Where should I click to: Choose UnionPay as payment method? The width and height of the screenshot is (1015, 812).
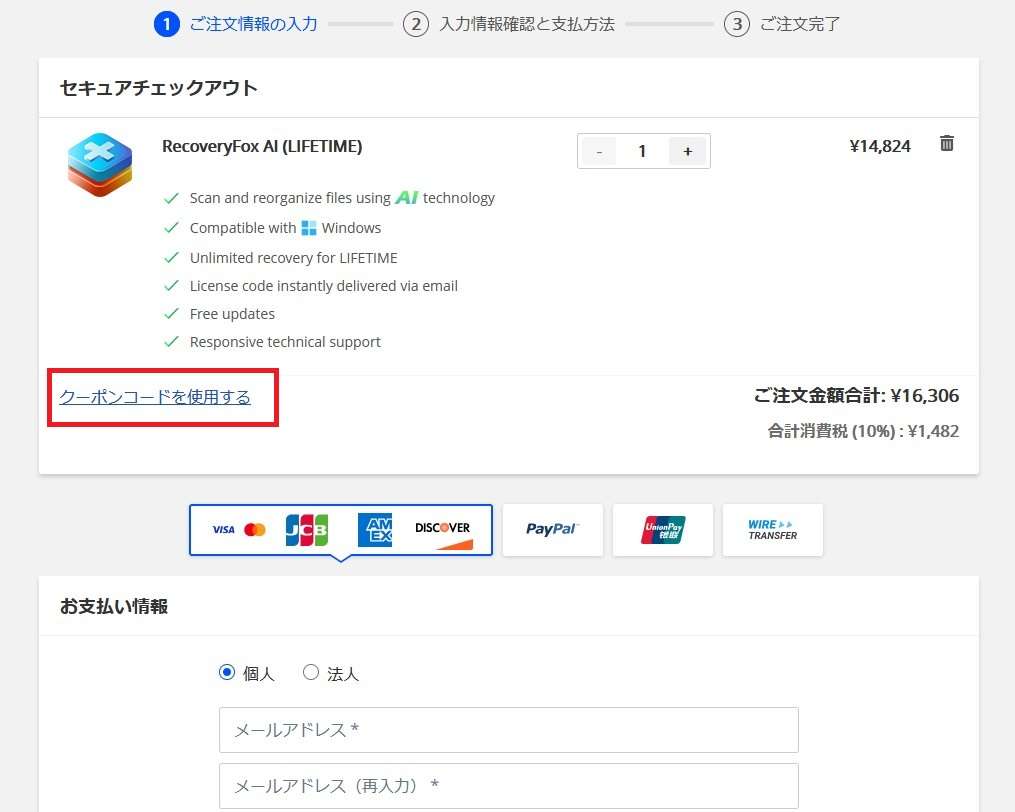663,530
